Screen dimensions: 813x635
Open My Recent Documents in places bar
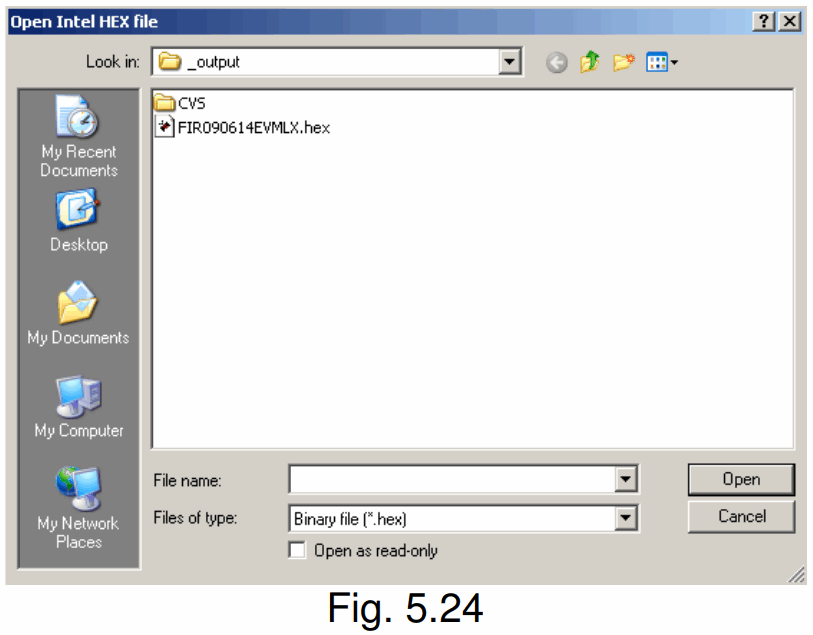tap(79, 137)
